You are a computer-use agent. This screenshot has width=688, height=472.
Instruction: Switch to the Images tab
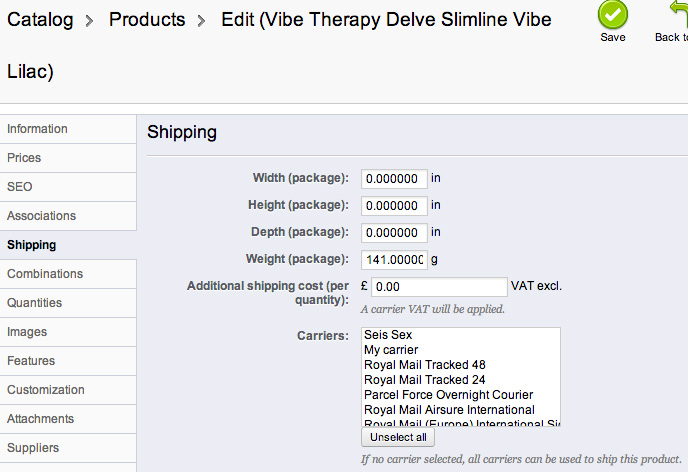(27, 332)
